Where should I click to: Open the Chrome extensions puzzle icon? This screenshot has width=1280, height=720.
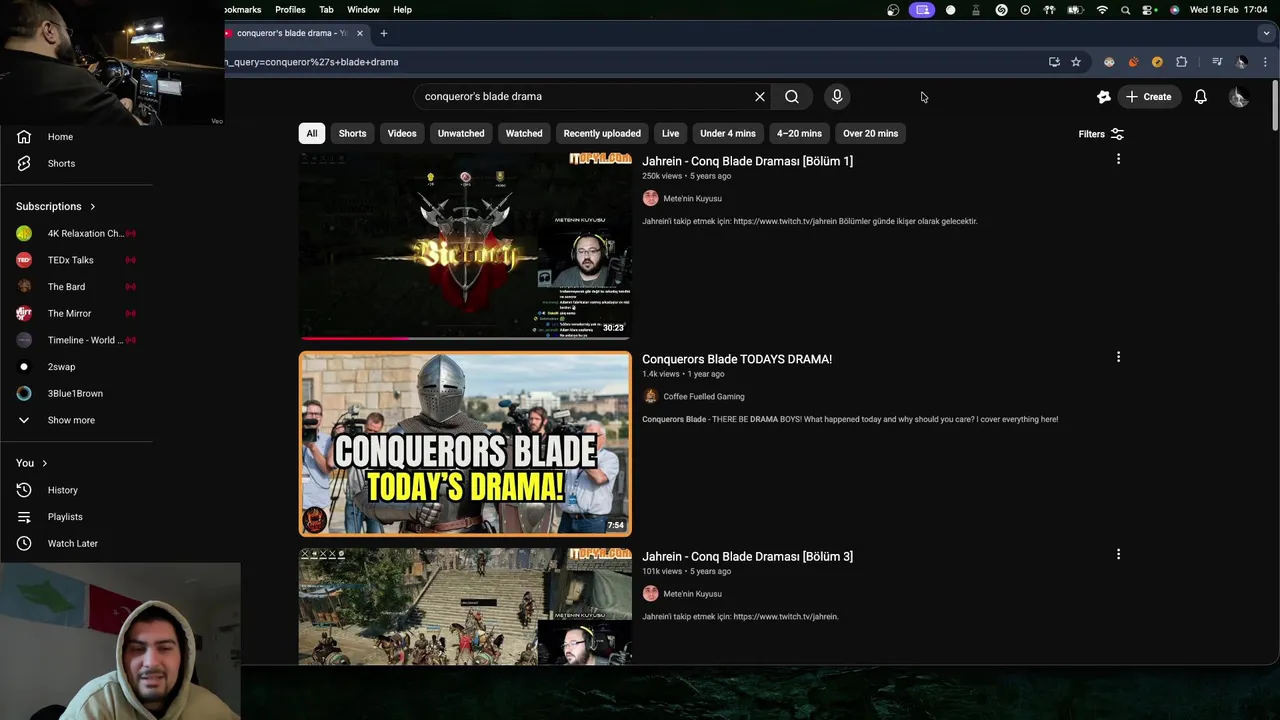click(x=1181, y=62)
